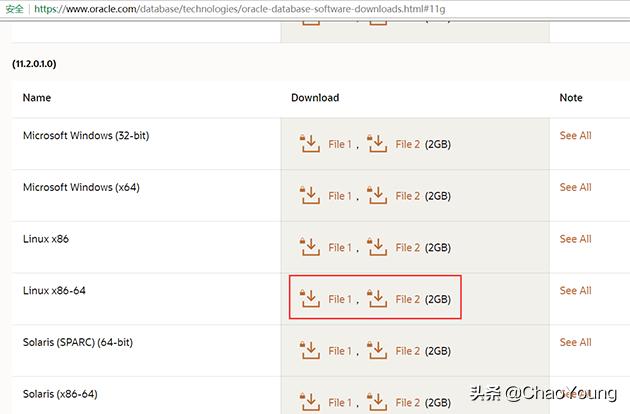Select the Solaris (SPARC) (64-bit) row name
The height and width of the screenshot is (414, 630).
78,342
